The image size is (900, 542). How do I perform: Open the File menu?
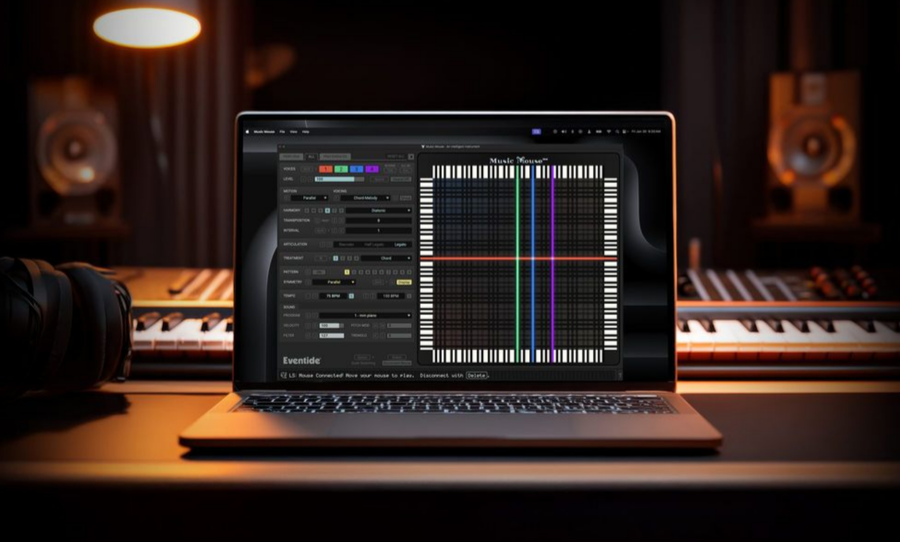(283, 132)
